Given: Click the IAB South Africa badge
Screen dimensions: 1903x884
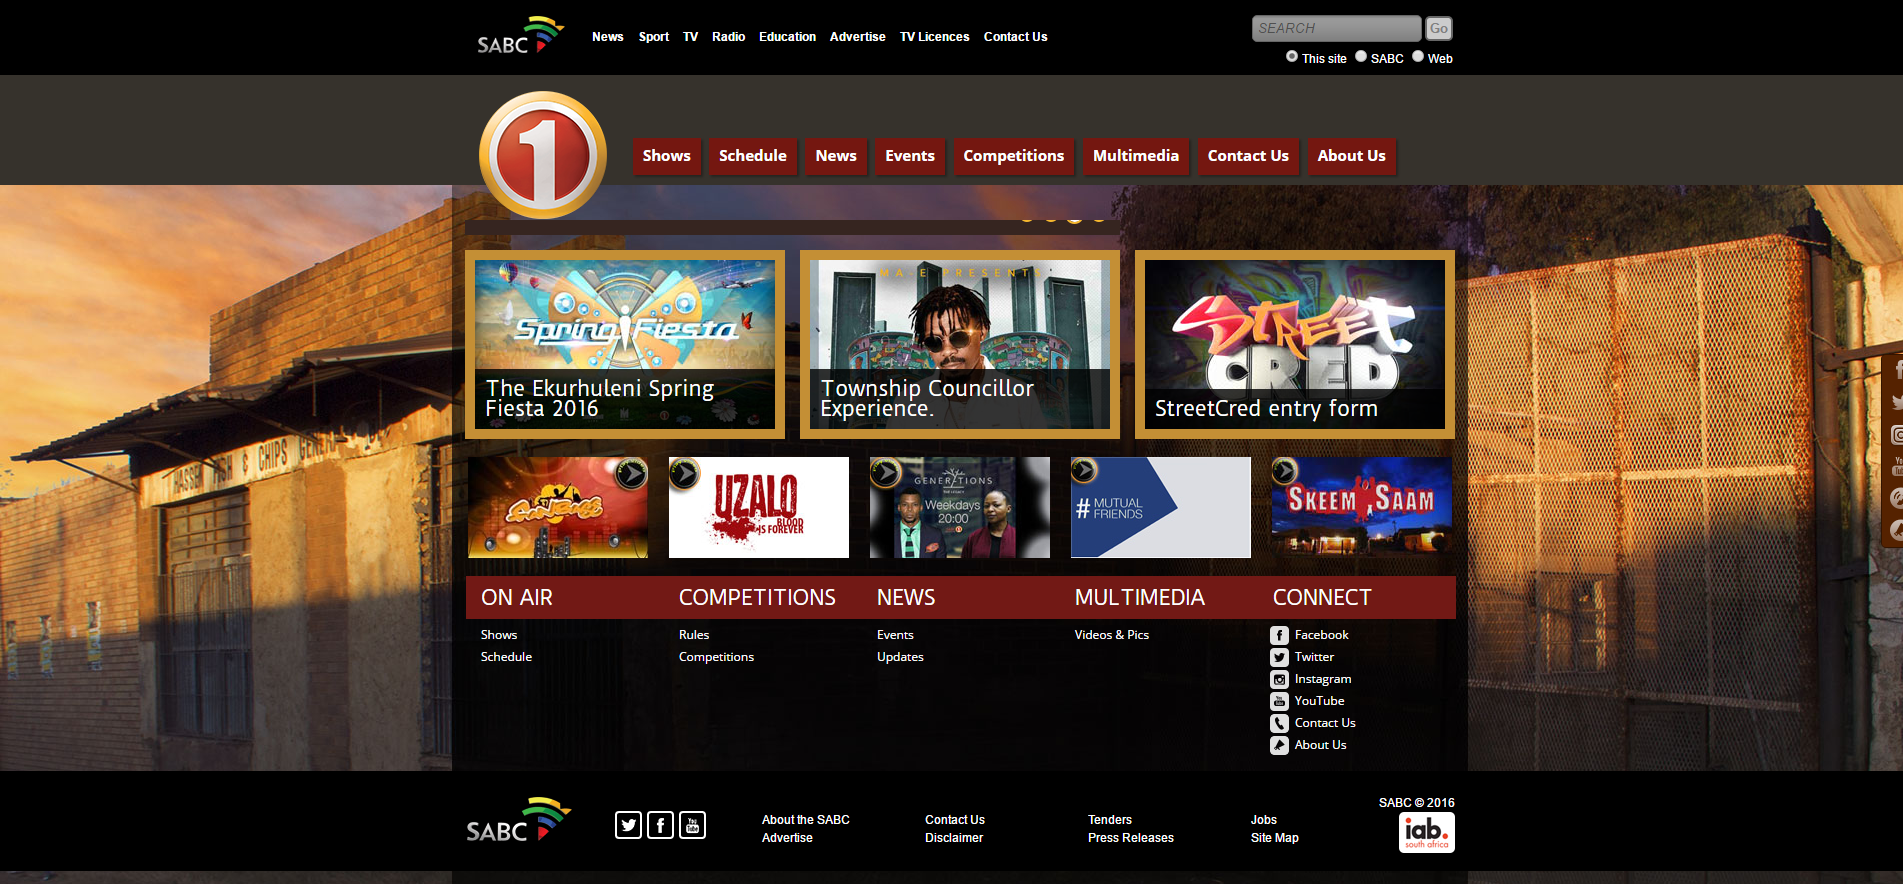Looking at the screenshot, I should [x=1426, y=832].
